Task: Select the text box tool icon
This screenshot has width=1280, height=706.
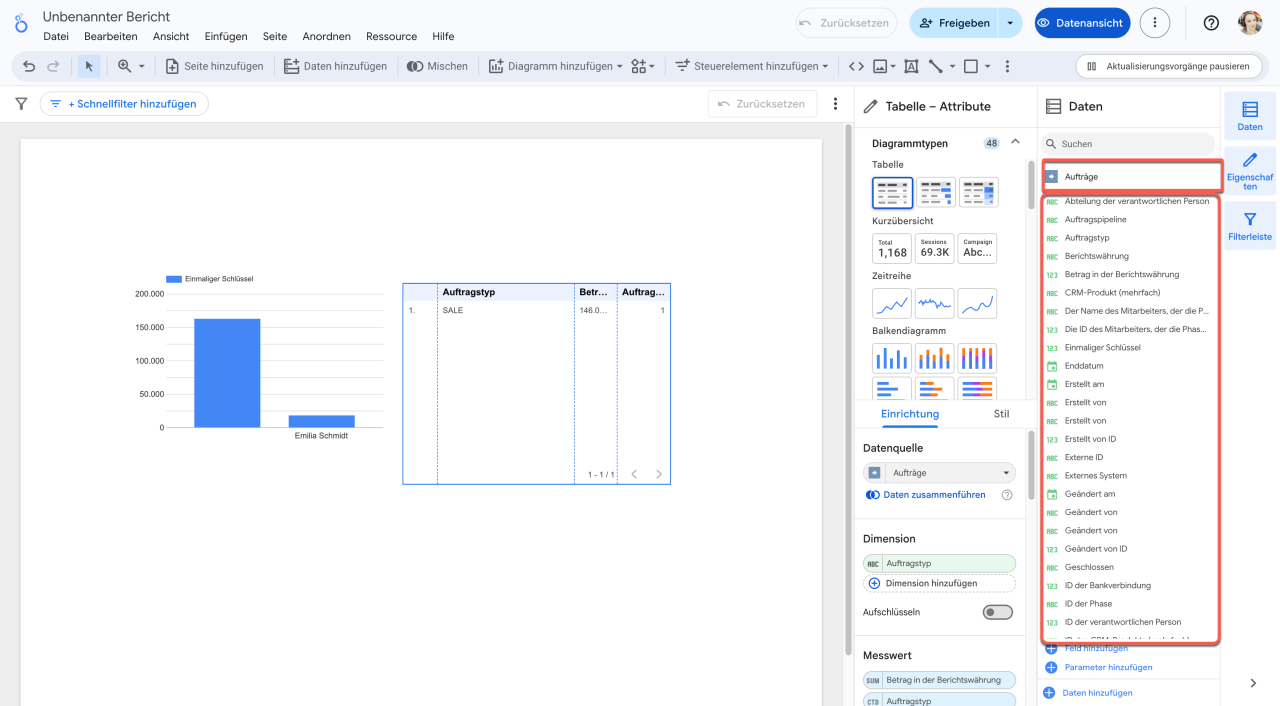Action: point(910,66)
